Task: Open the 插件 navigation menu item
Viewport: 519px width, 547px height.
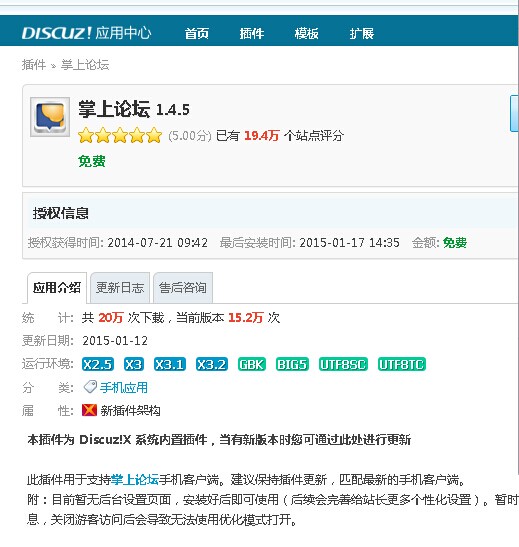Action: 251,33
